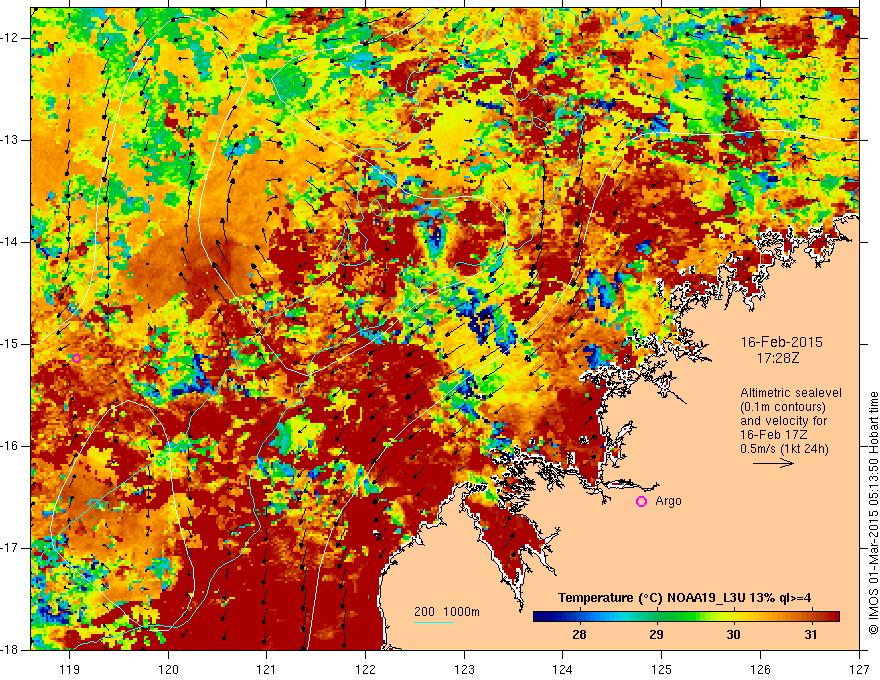Screen dimensions: 880x680
Task: Click the latitude label '-12'
Action: 11,38
